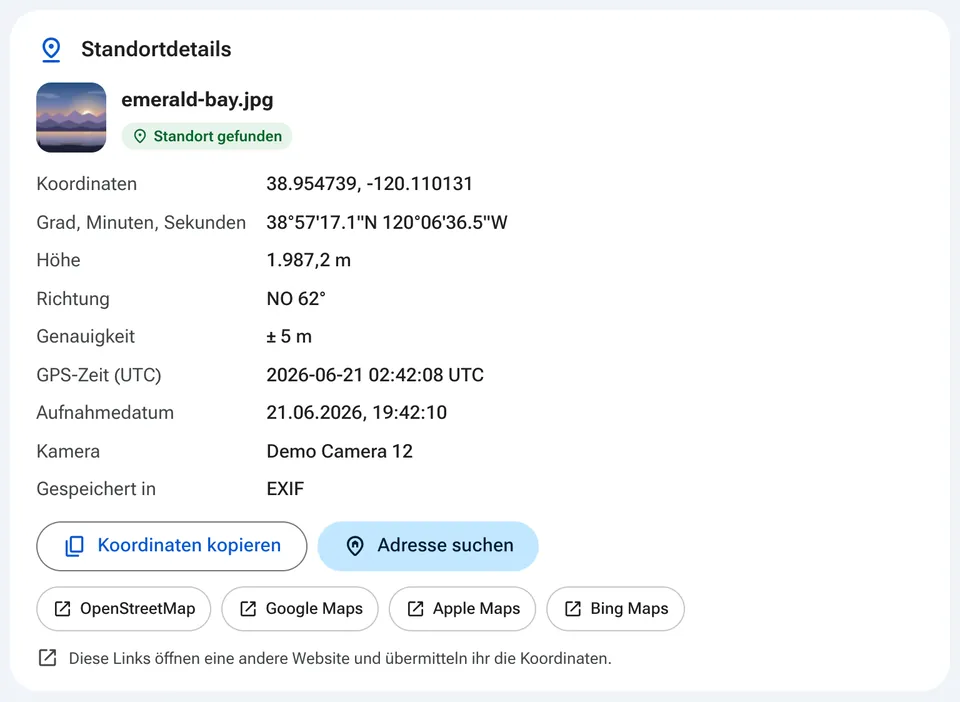The height and width of the screenshot is (702, 960).
Task: Select the direction value NO 62°
Action: 296,299
